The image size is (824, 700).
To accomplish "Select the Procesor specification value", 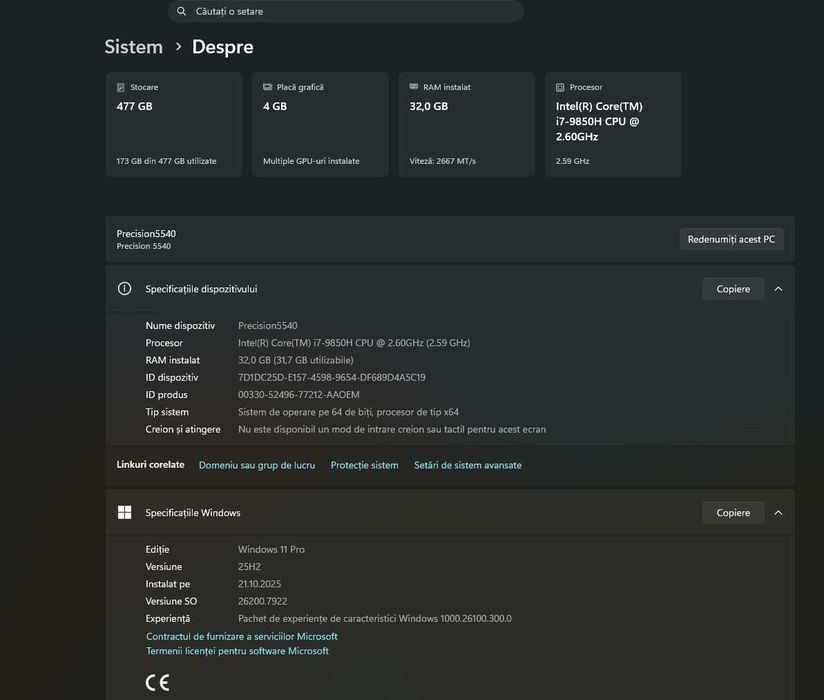I will point(354,343).
